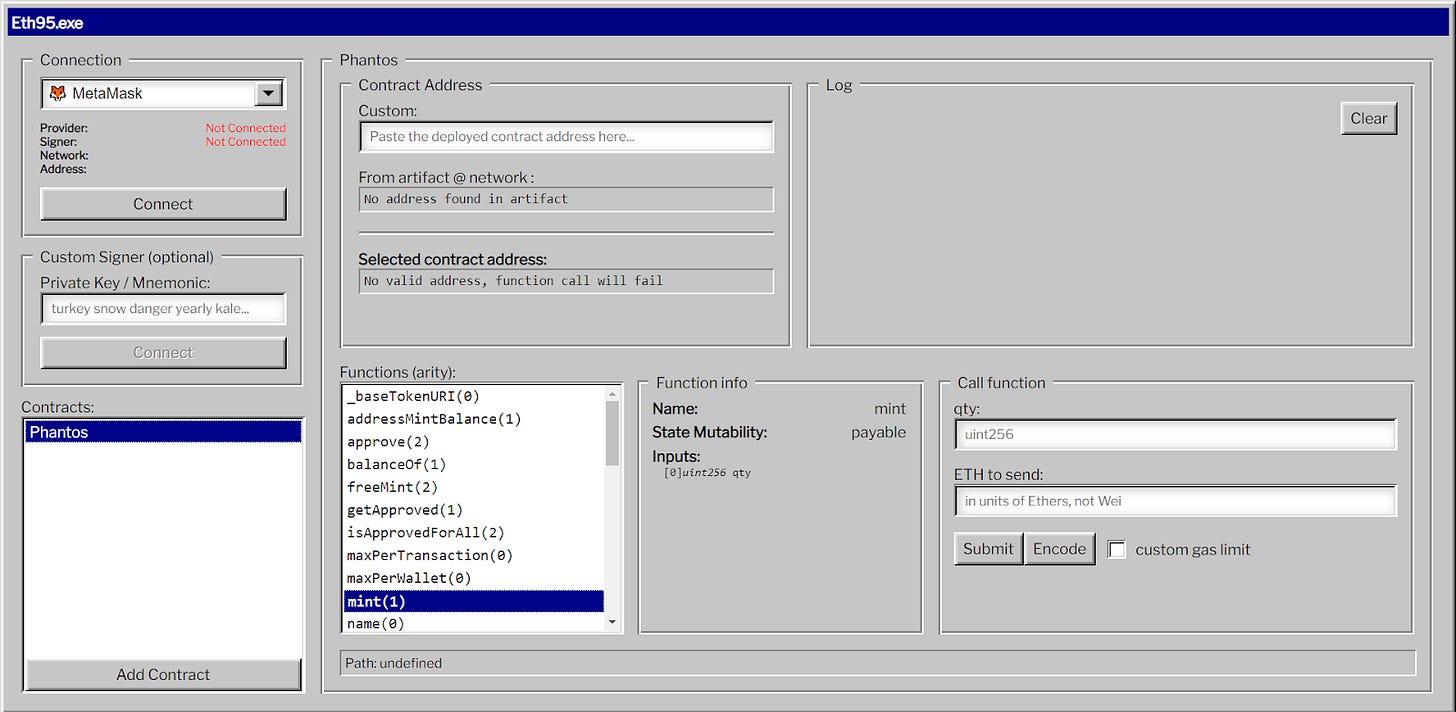
Task: Select the balanceOf(1) function
Action: pyautogui.click(x=394, y=464)
